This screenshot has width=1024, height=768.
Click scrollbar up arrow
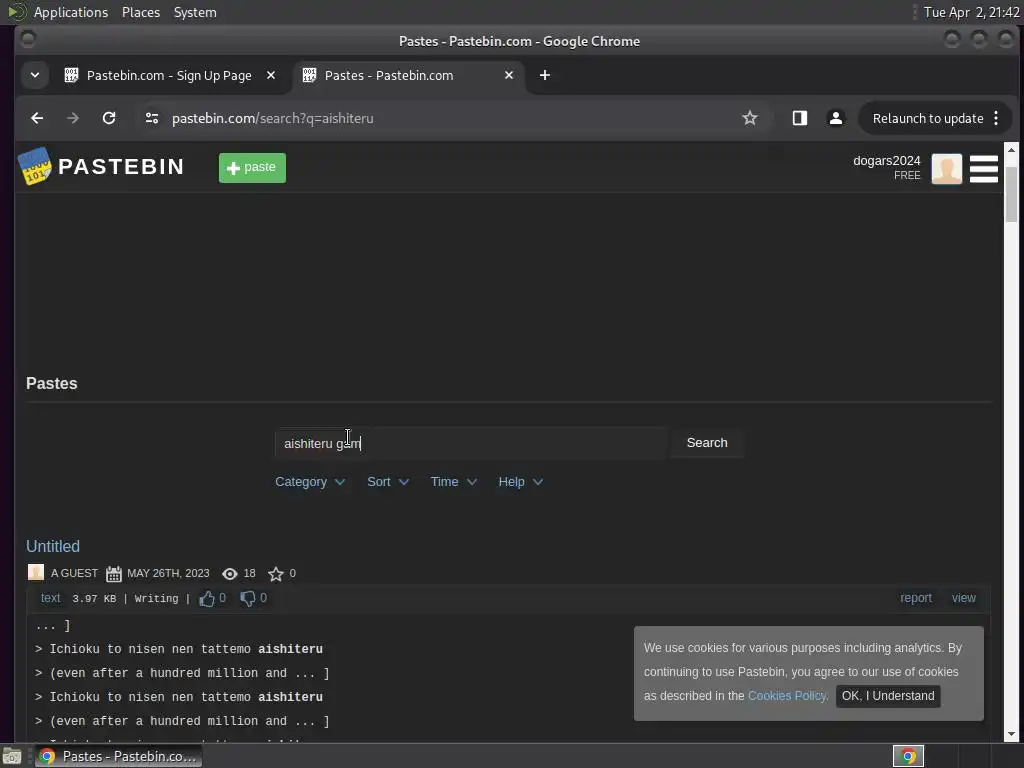pos(1011,150)
